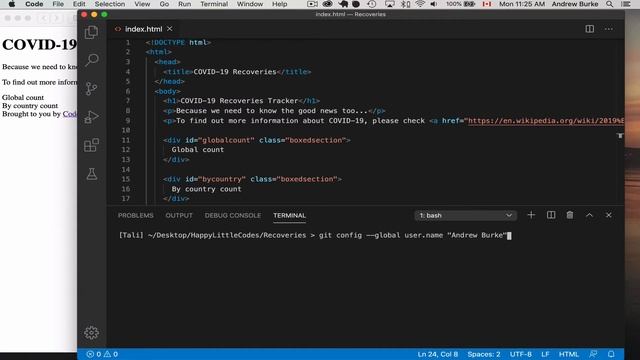
Task: Open the View menu
Action: (x=142, y=4)
